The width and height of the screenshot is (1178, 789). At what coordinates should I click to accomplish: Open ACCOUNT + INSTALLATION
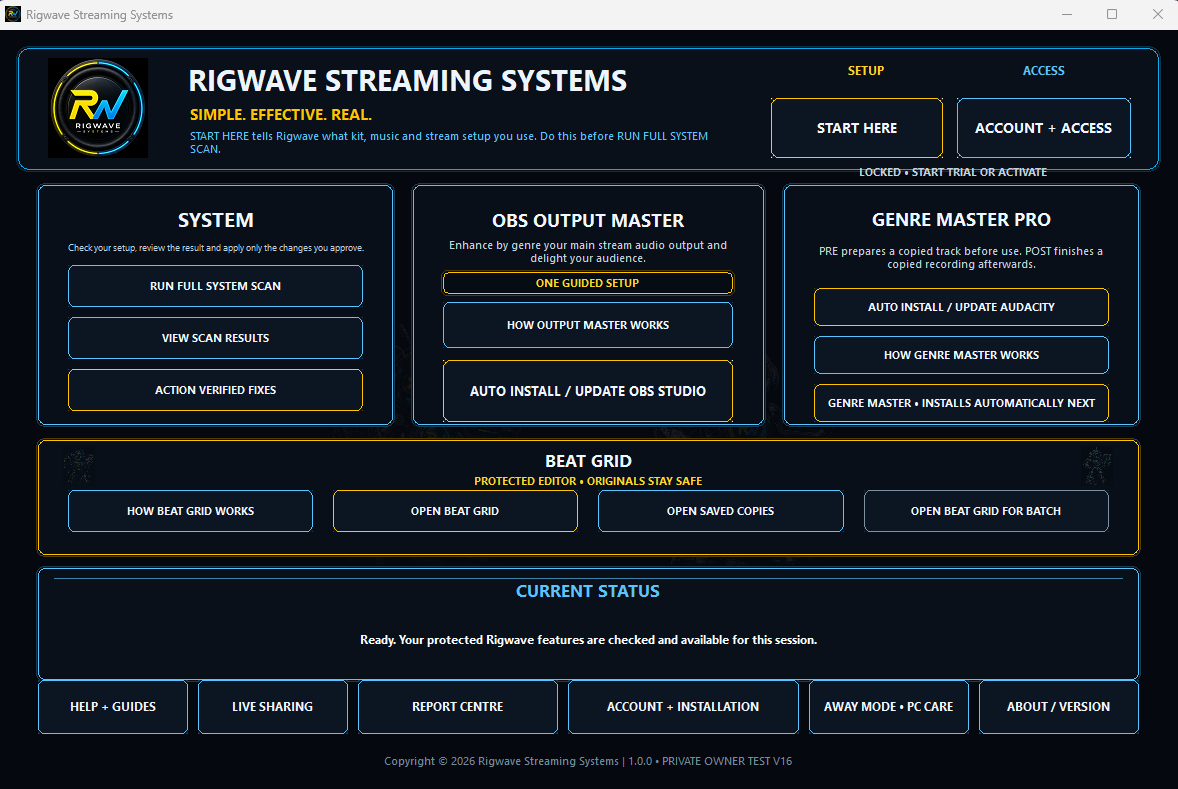(x=683, y=707)
